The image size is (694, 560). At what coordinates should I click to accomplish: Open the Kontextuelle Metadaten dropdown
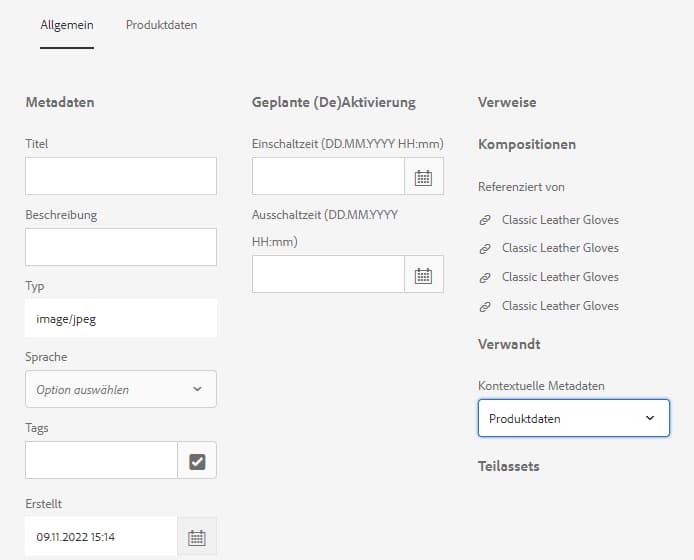(x=573, y=418)
